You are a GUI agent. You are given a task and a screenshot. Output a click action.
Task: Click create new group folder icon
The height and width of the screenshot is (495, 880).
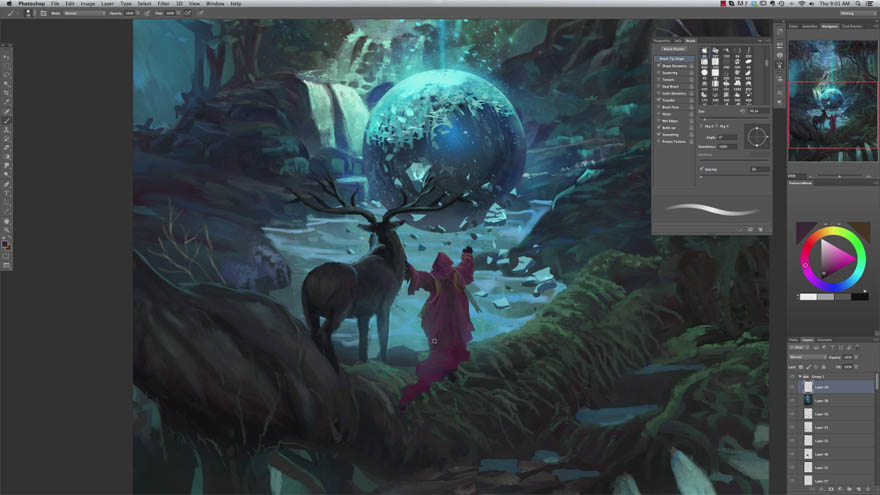(x=849, y=489)
